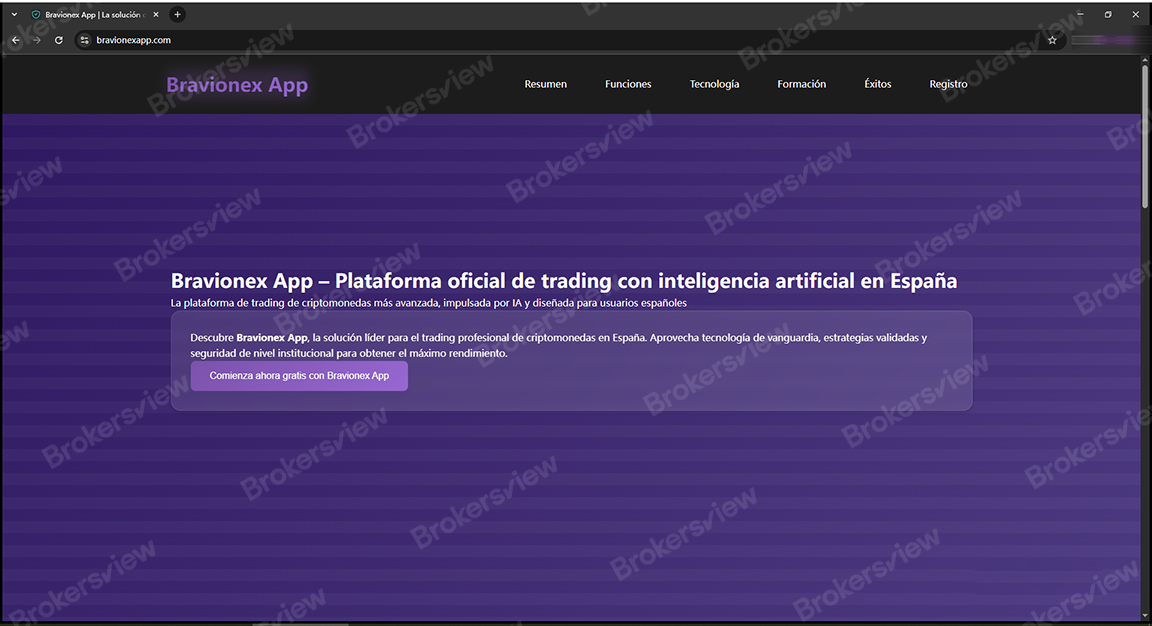Select Éxitos from the navigation bar
The image size is (1152, 626).
pyautogui.click(x=877, y=84)
